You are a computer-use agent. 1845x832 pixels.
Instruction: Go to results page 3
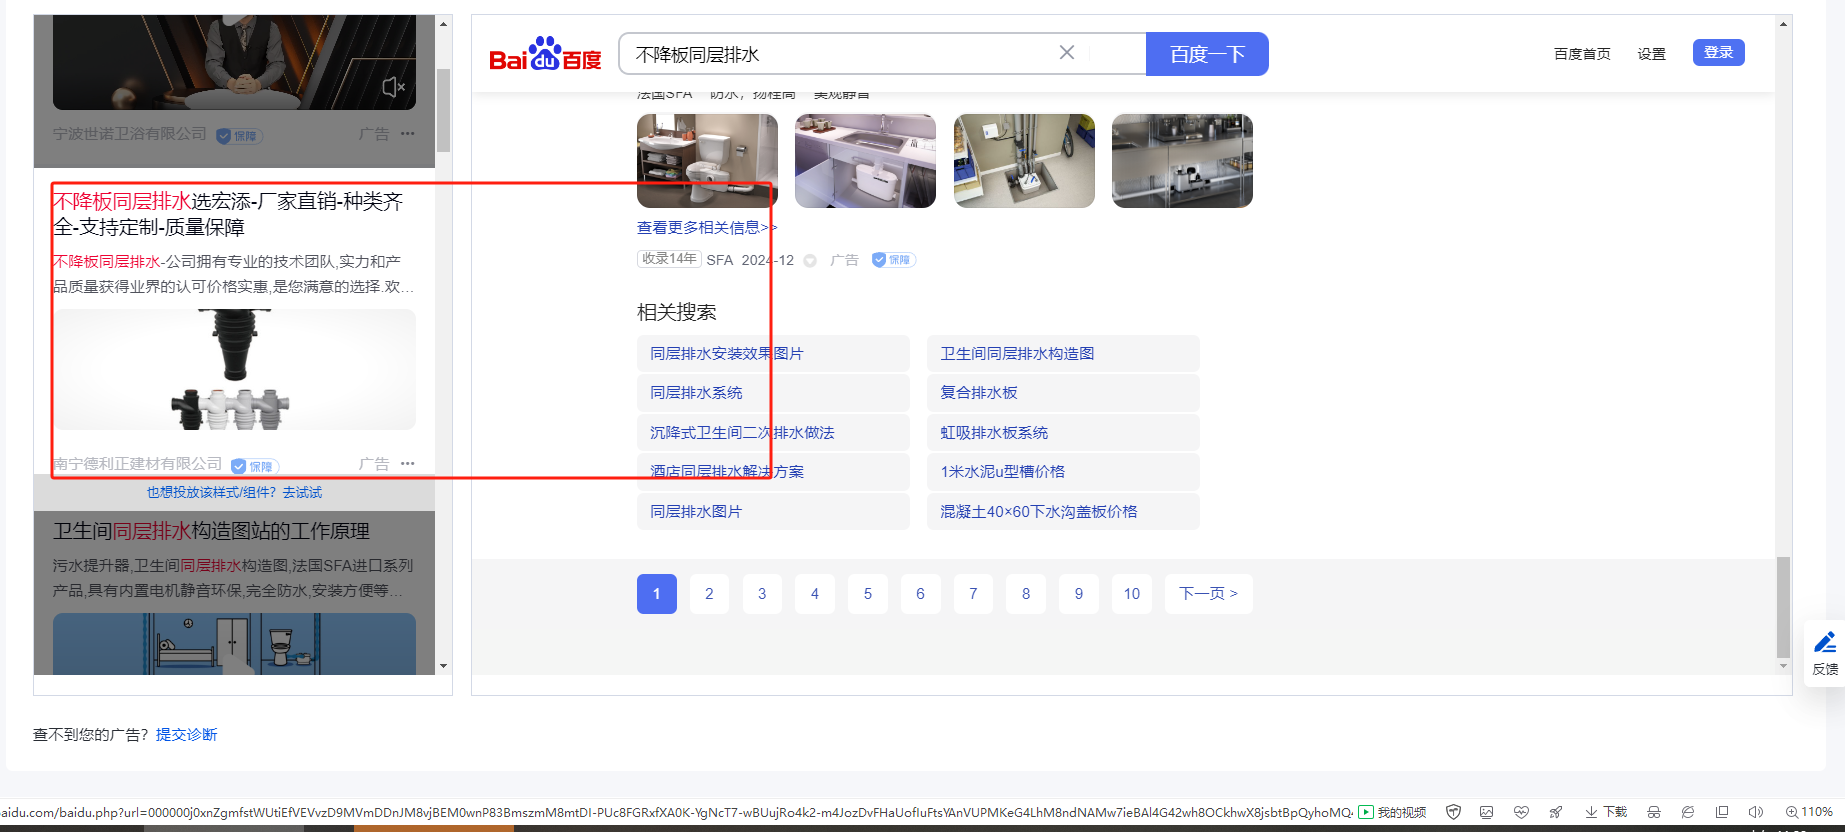tap(762, 594)
